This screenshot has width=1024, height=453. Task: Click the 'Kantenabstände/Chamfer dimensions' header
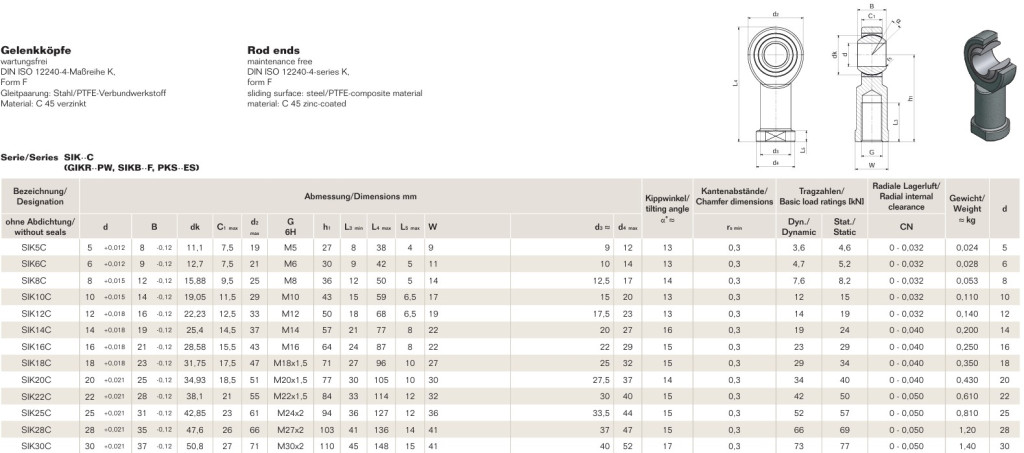[x=734, y=196]
